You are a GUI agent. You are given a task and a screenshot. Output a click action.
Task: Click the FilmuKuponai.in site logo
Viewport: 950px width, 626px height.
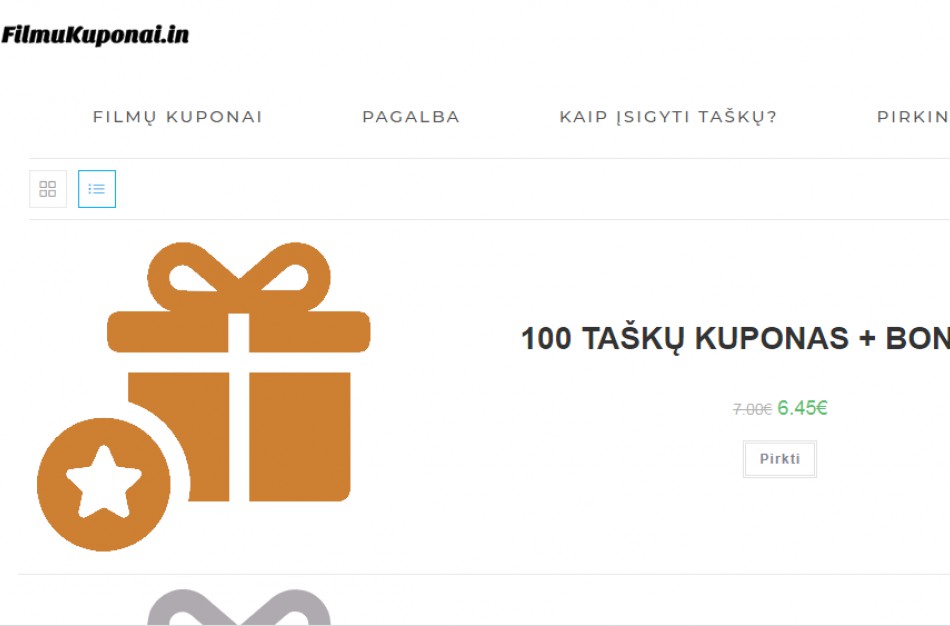point(95,35)
